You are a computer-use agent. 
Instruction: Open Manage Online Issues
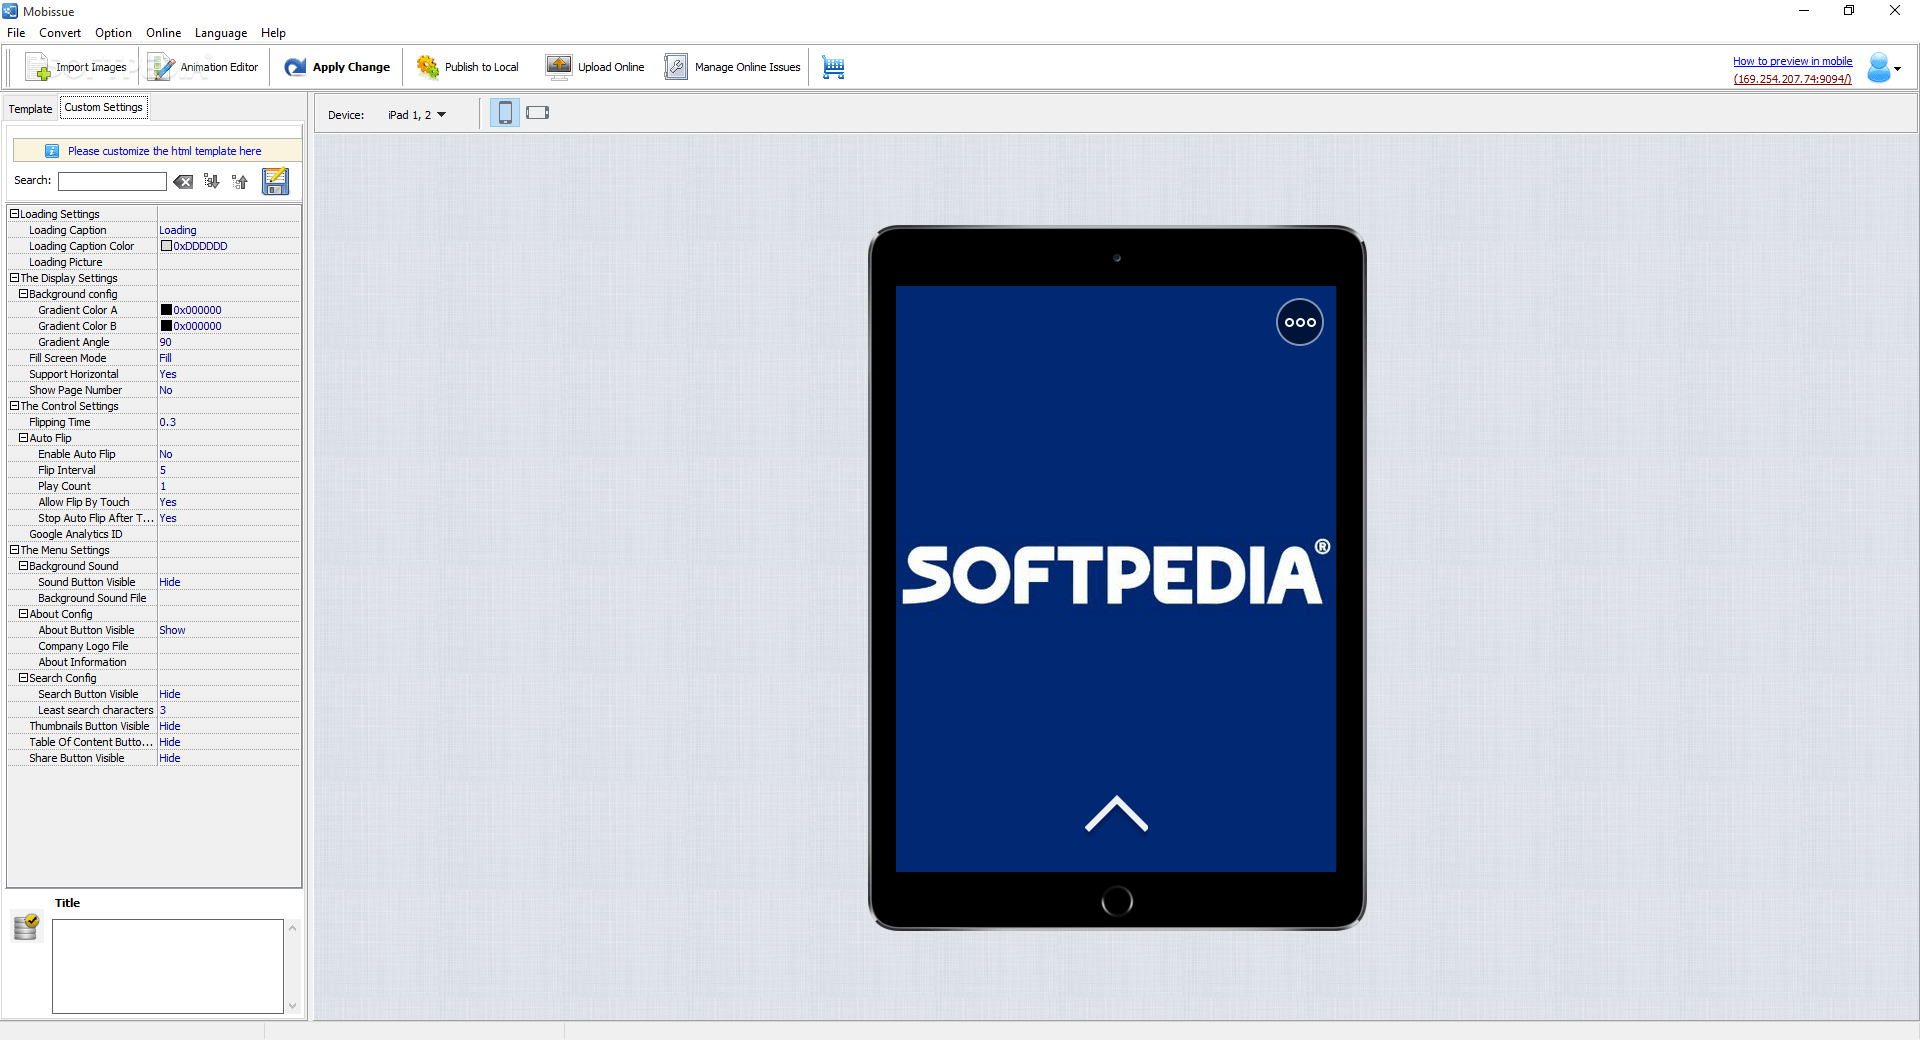tap(731, 66)
